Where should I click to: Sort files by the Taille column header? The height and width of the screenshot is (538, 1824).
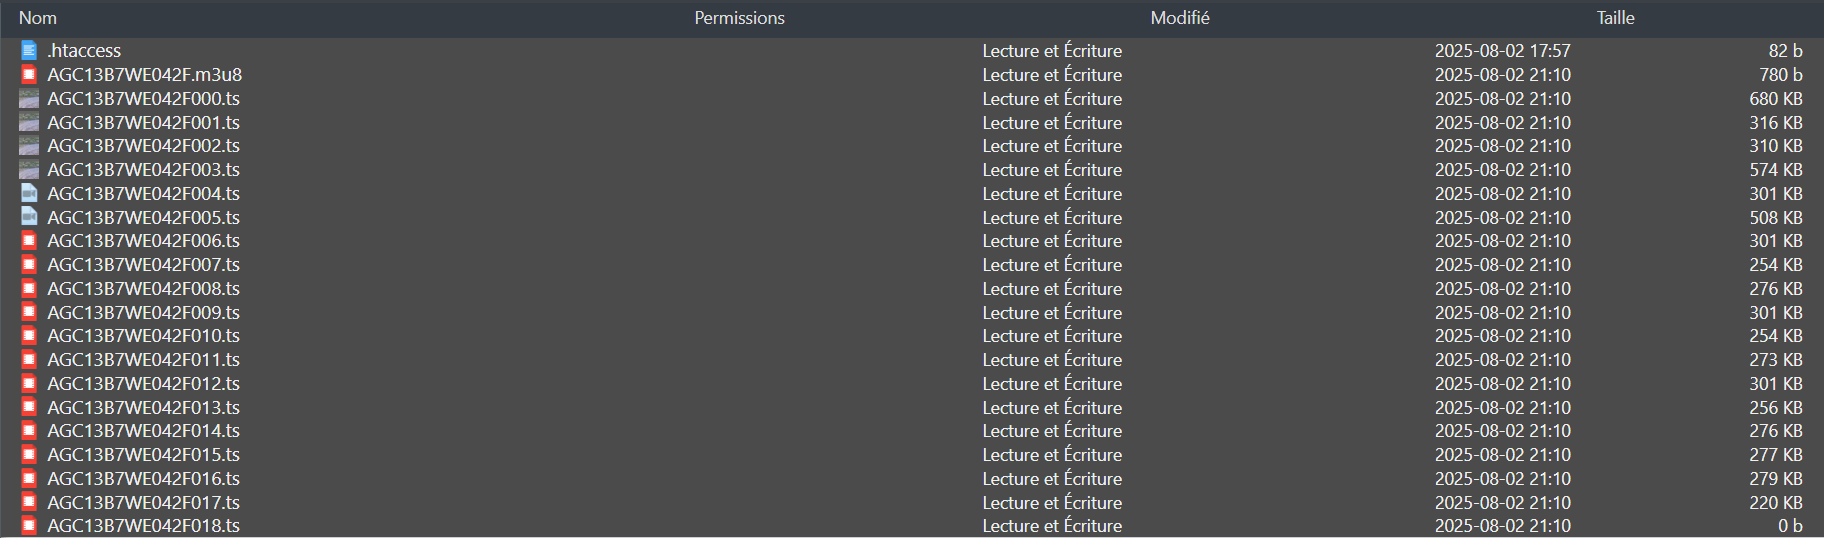[x=1615, y=18]
